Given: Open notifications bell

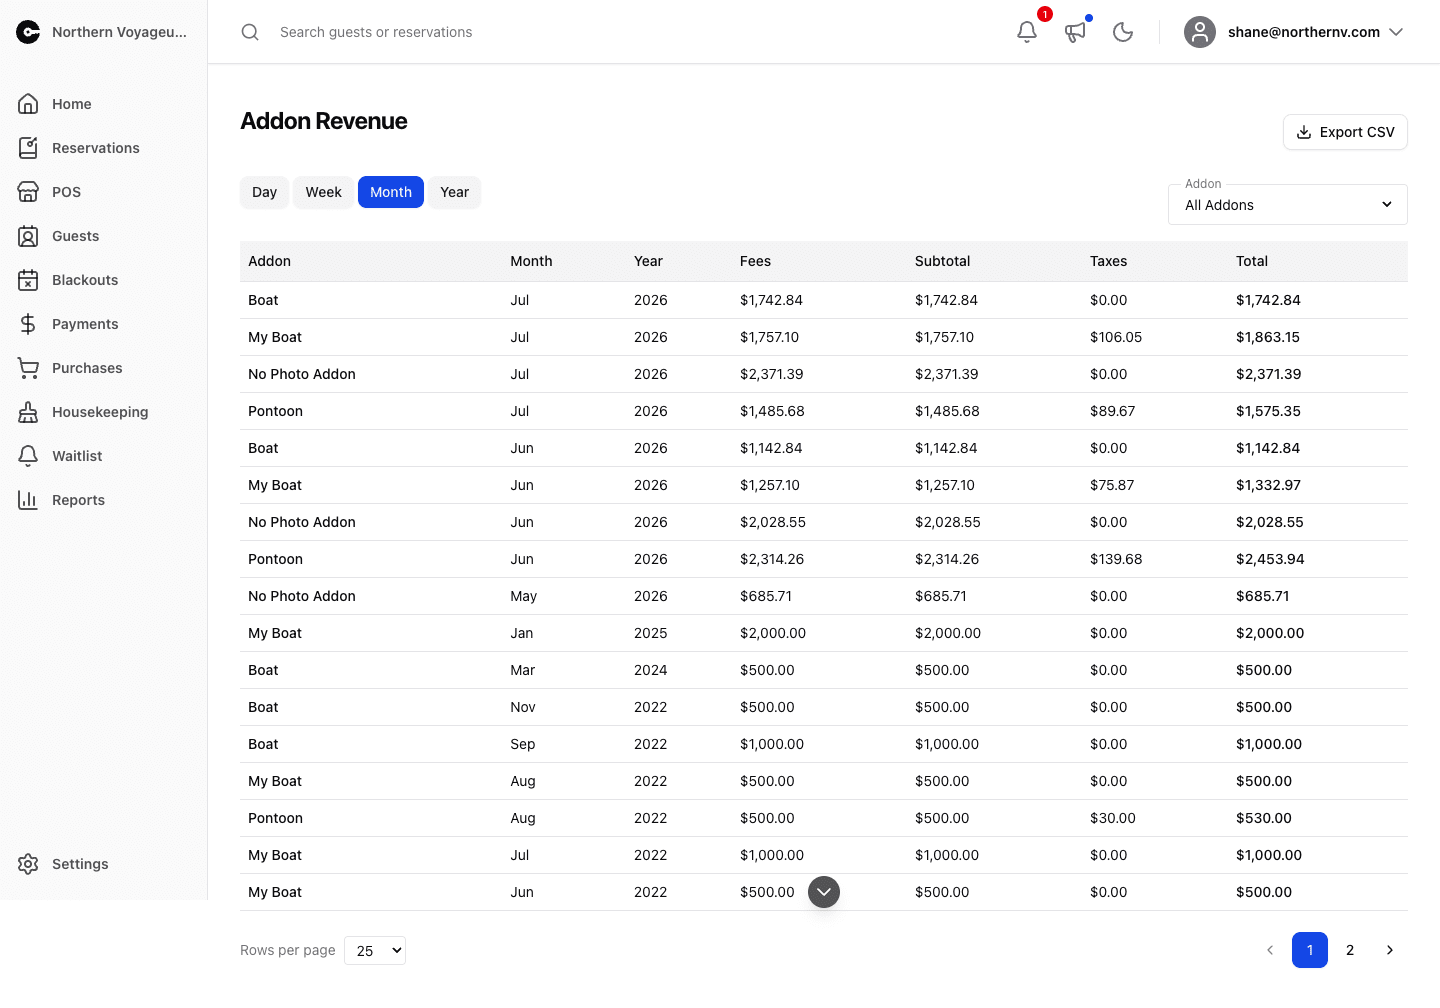Looking at the screenshot, I should (1027, 32).
